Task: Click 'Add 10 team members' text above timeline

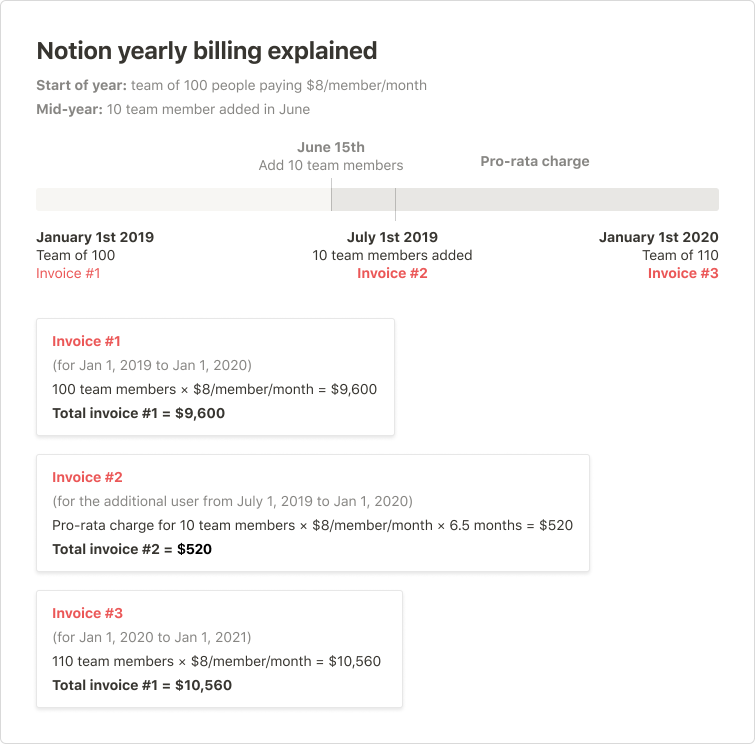Action: tap(331, 165)
